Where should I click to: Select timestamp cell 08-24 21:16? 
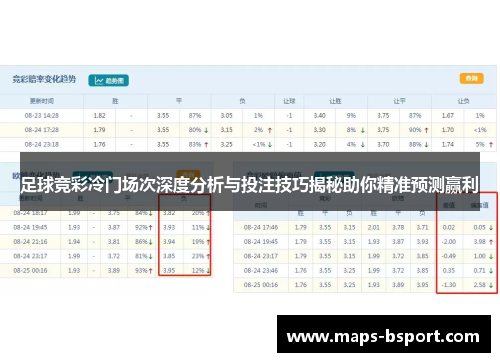(30, 242)
